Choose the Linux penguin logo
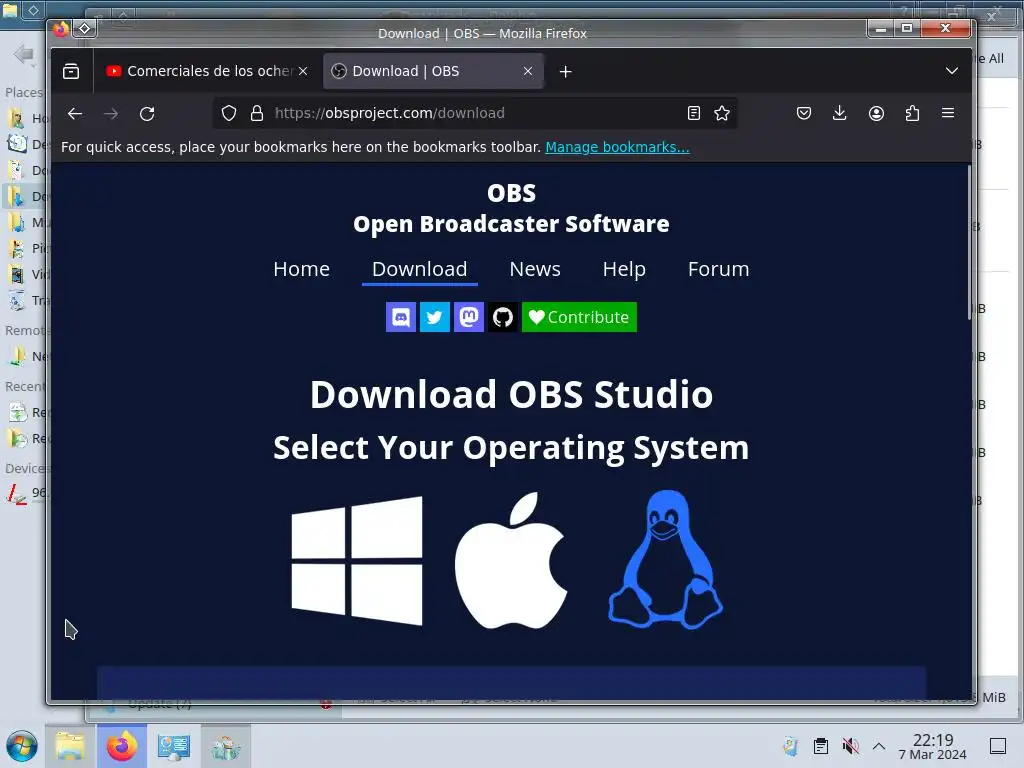This screenshot has width=1024, height=768. point(665,560)
